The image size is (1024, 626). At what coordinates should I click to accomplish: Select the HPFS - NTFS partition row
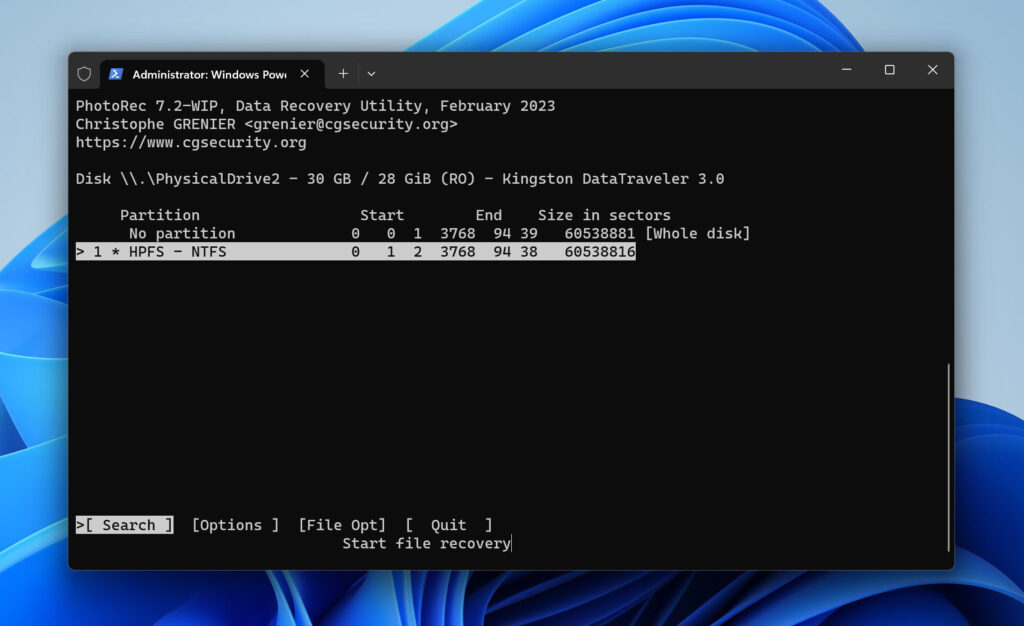click(x=355, y=252)
